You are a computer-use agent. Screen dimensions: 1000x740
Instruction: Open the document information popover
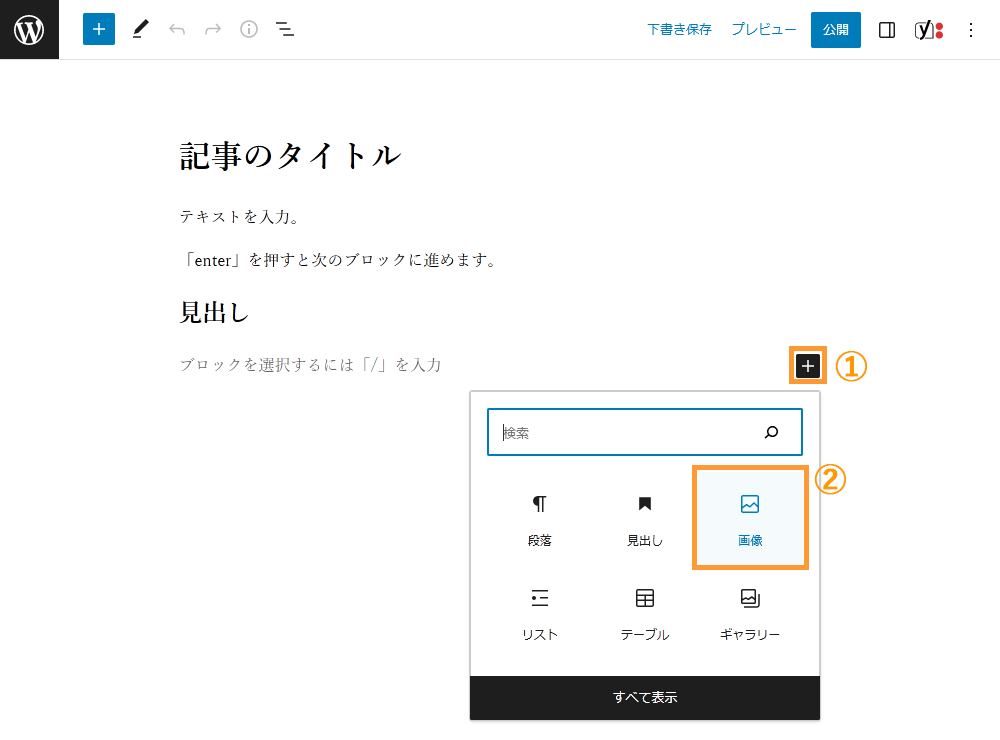pos(248,29)
